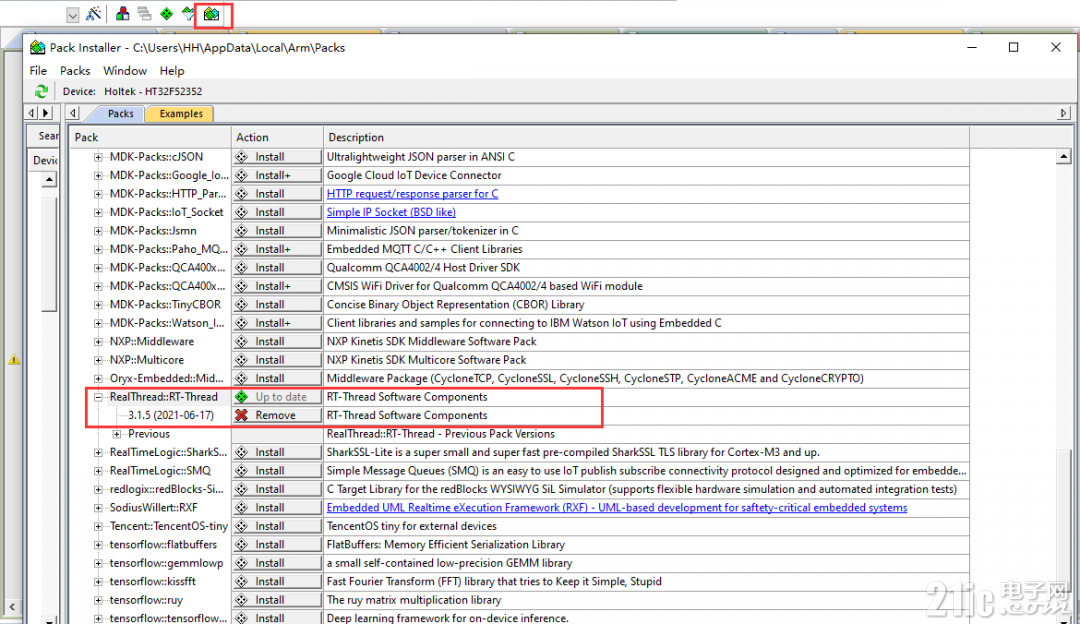Install the MDK-Packs::IoT_Socket pack
This screenshot has height=624, width=1080.
(278, 213)
